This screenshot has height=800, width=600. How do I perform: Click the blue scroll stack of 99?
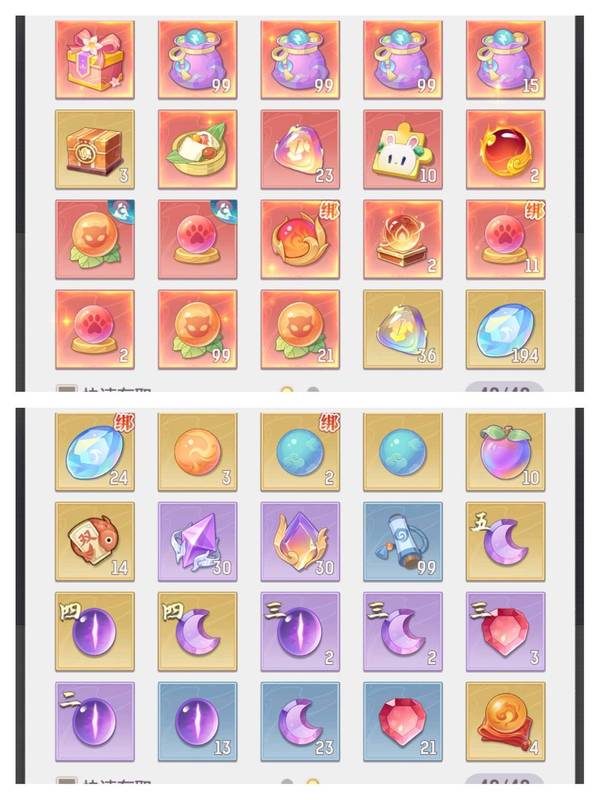pyautogui.click(x=403, y=542)
